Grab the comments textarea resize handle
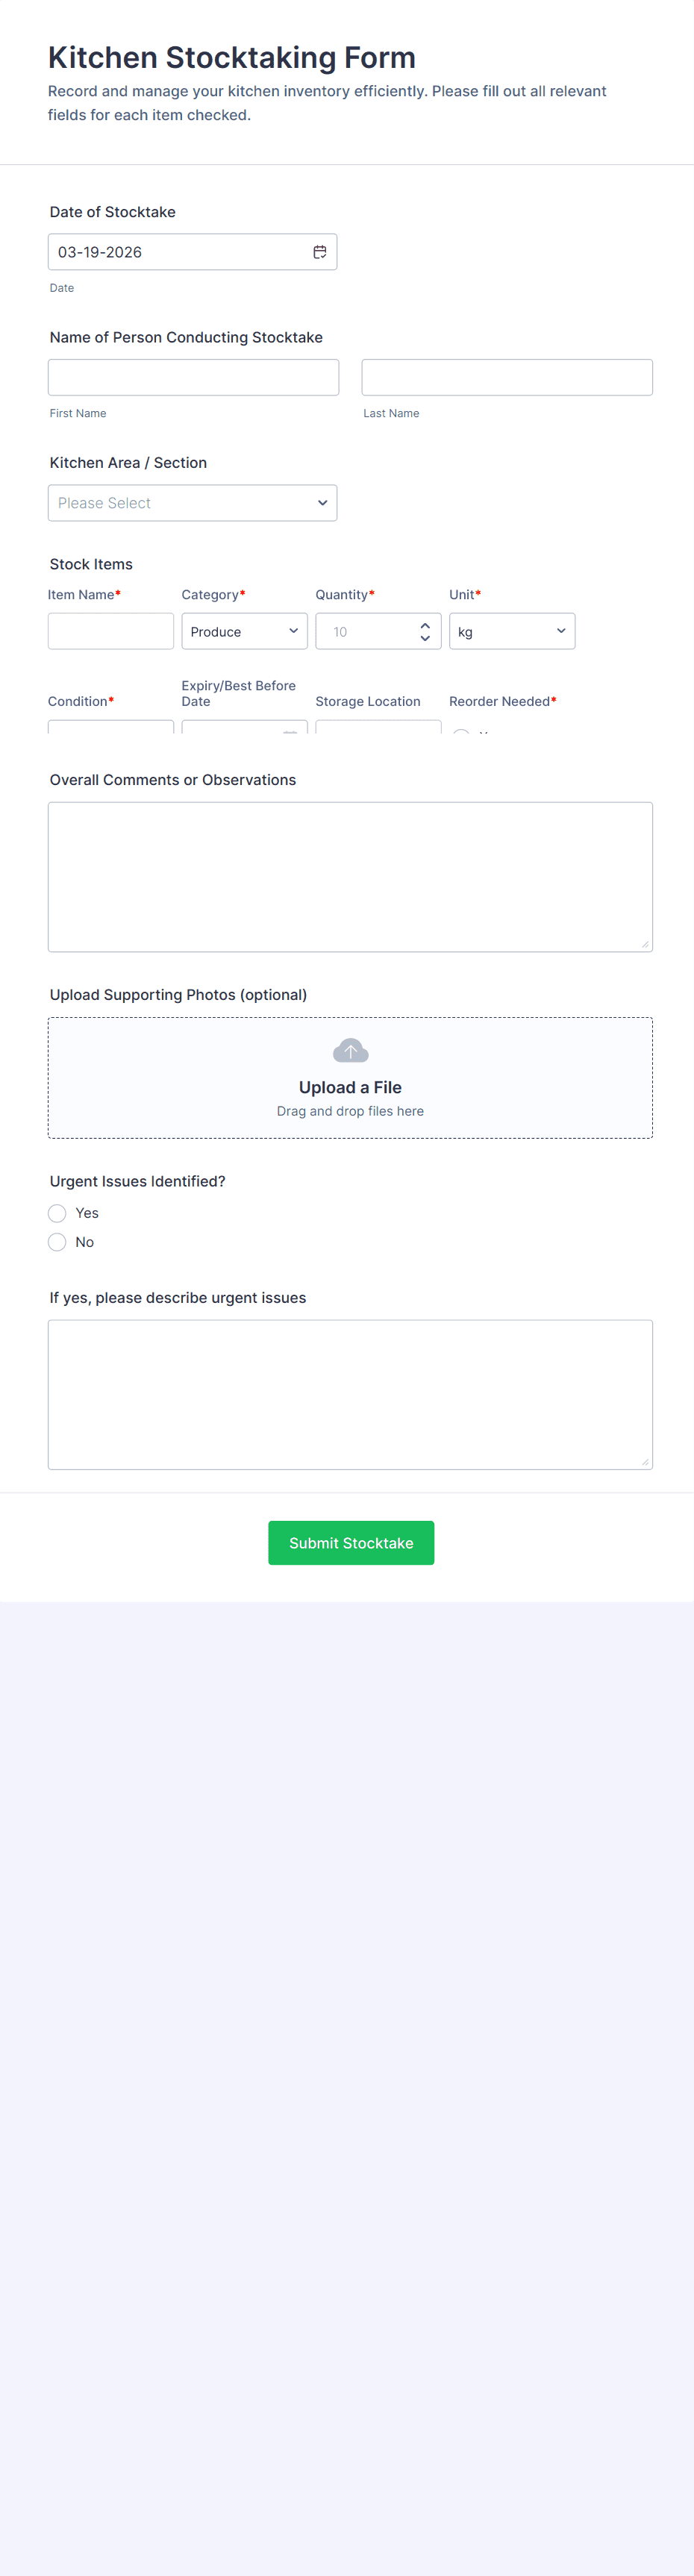This screenshot has width=694, height=2576. coord(645,944)
